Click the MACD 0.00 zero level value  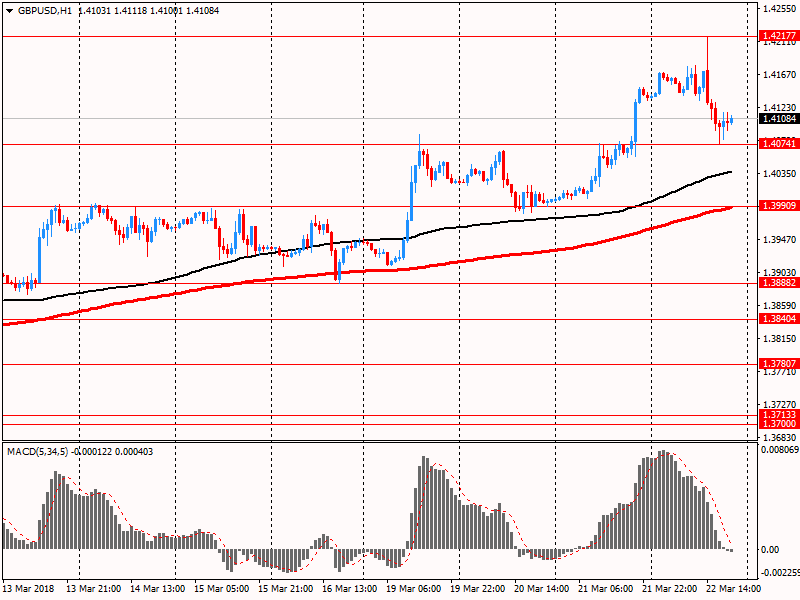pyautogui.click(x=770, y=549)
